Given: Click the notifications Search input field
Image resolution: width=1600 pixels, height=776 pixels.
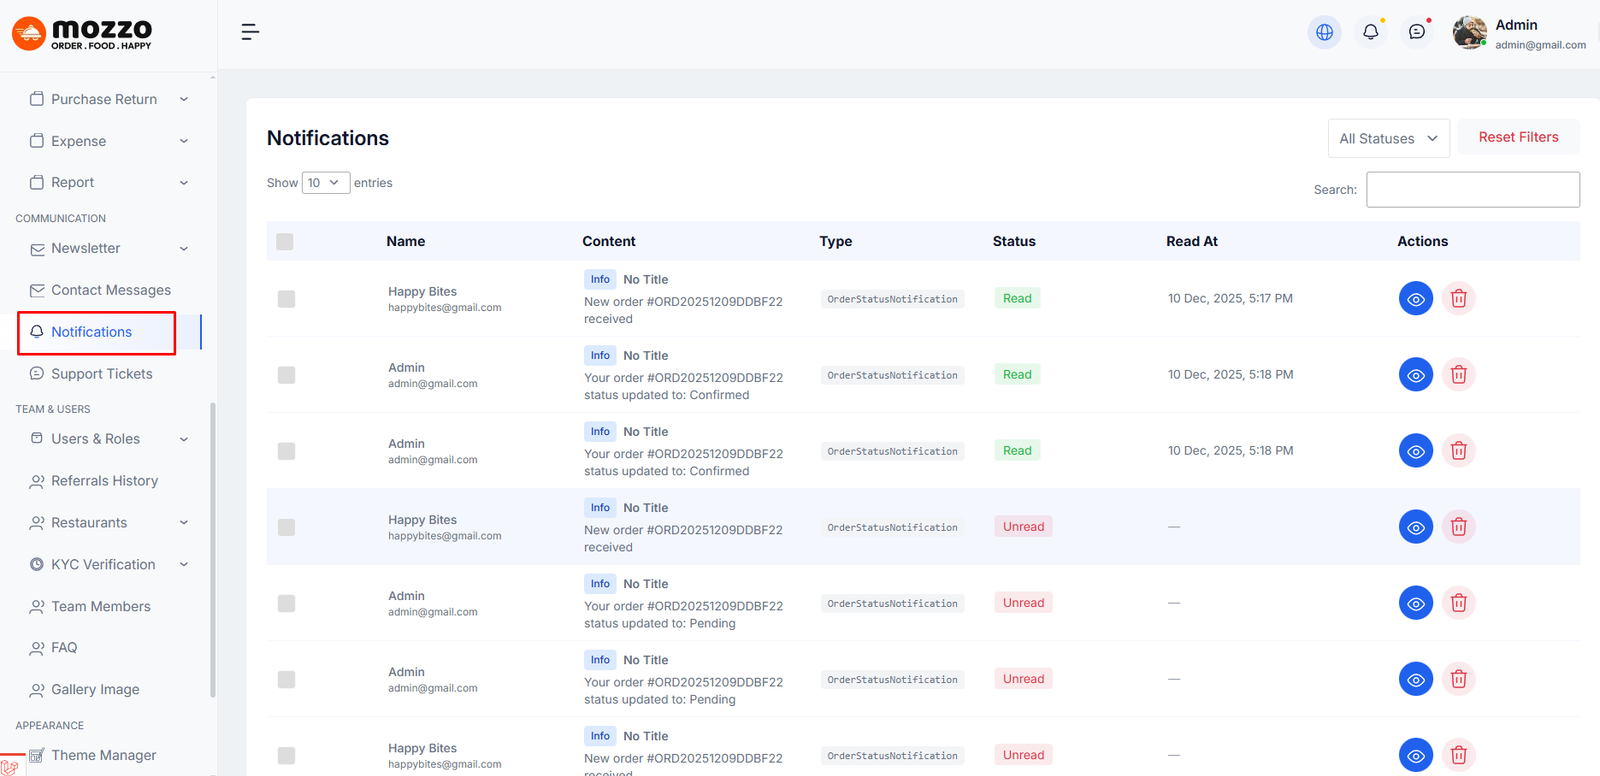Looking at the screenshot, I should click(x=1472, y=190).
